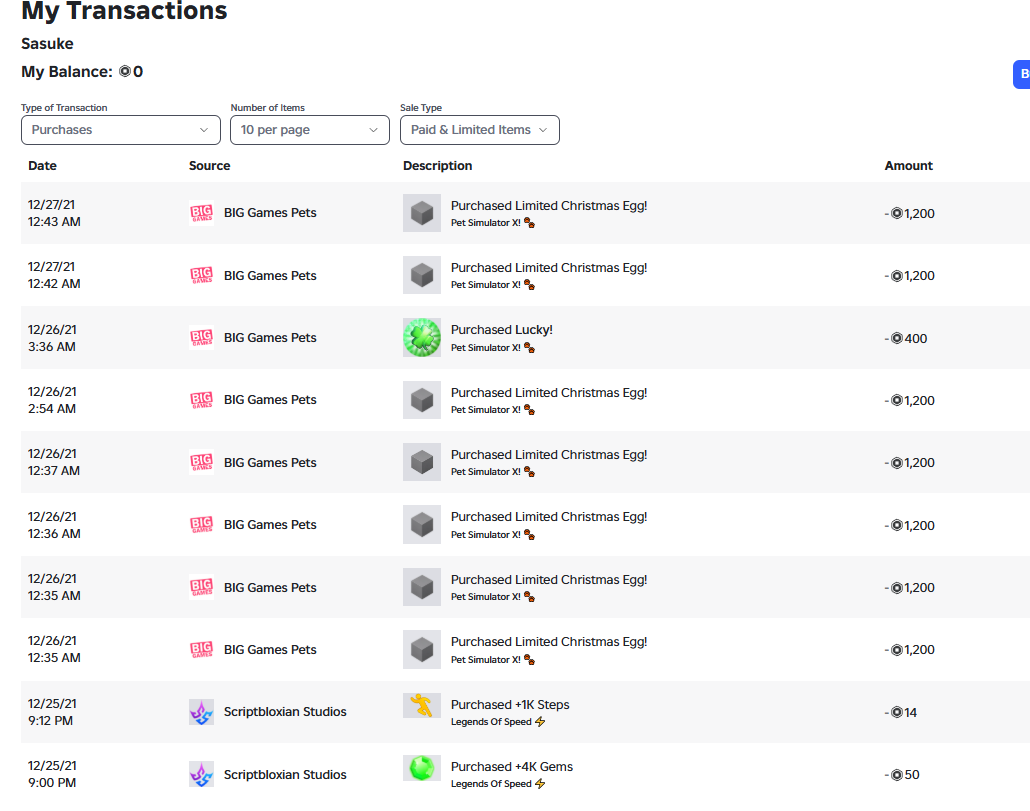Click gray cube icon on 12/27/21 12:42 AM row
1030x811 pixels.
click(422, 275)
